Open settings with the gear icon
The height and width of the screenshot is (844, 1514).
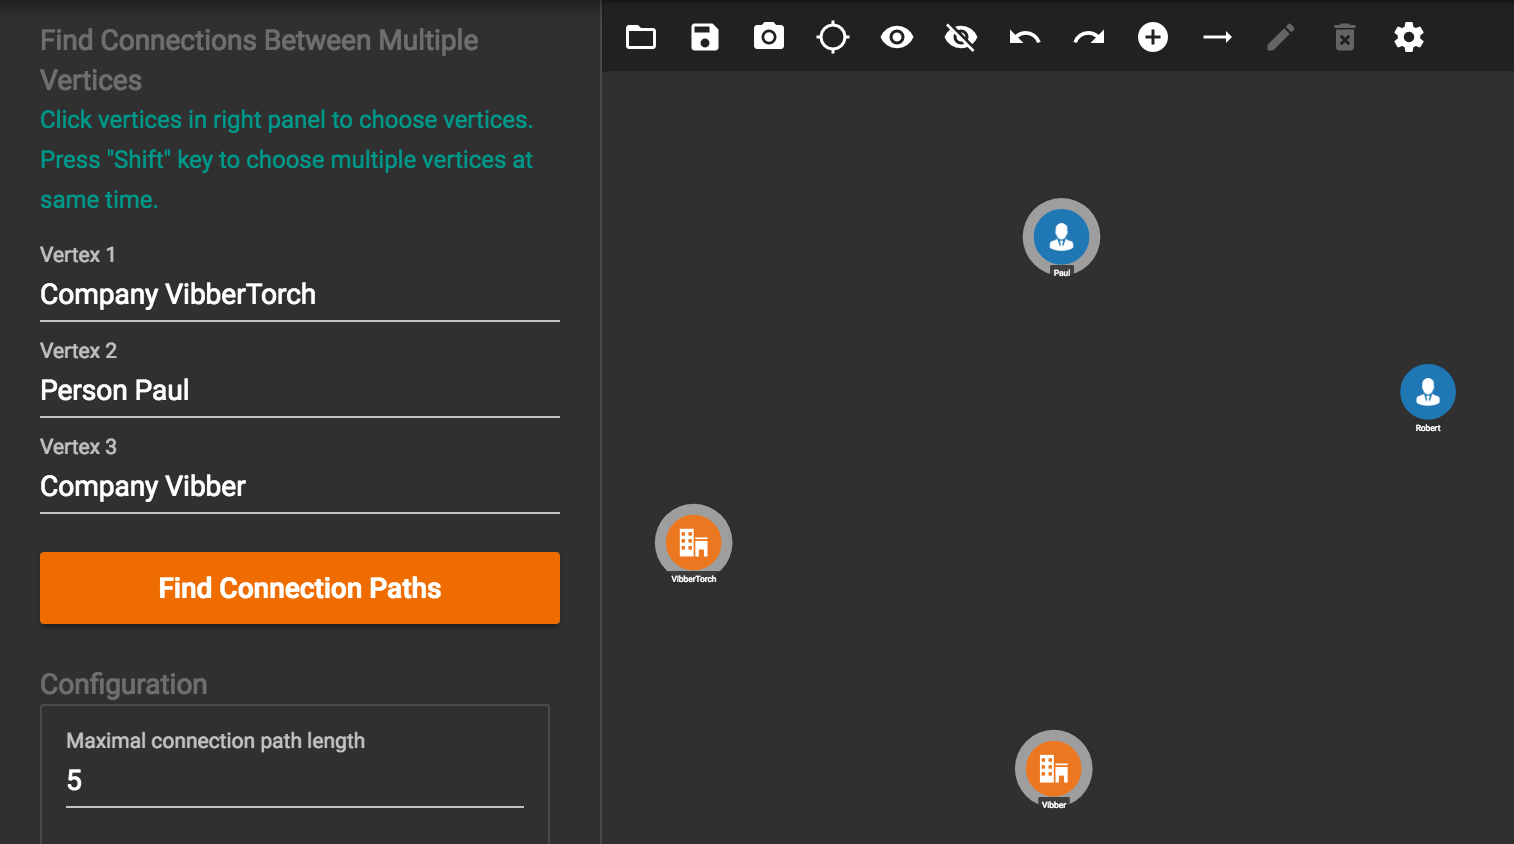(x=1409, y=38)
